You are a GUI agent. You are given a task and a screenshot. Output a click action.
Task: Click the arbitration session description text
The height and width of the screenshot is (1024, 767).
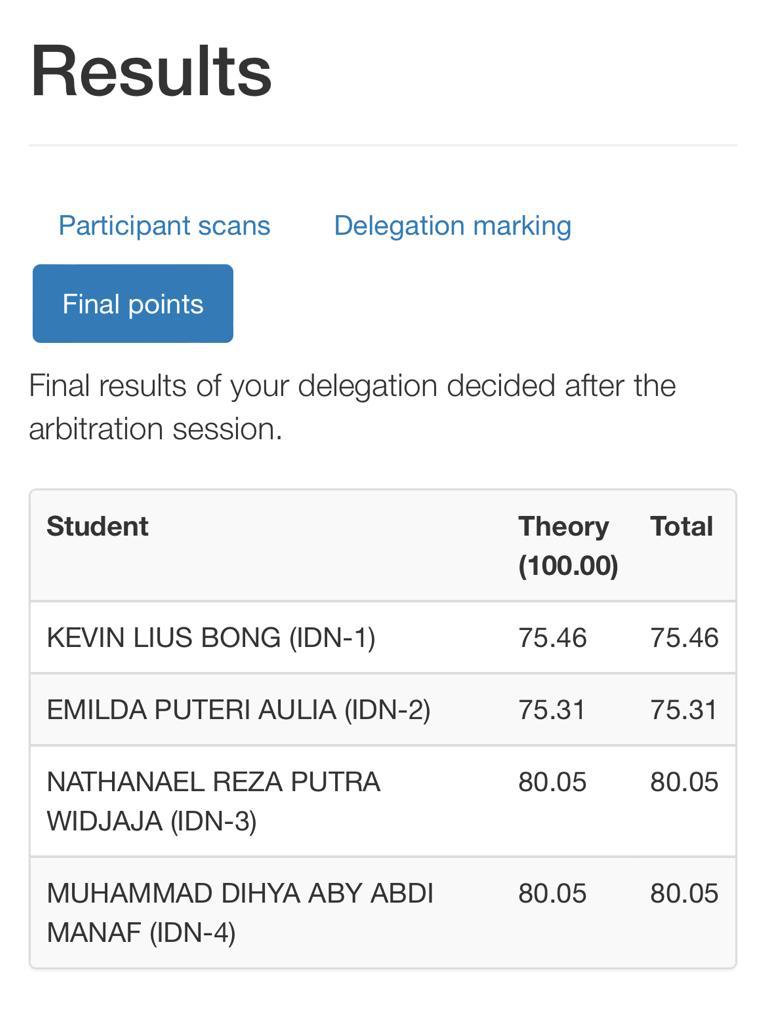[352, 408]
